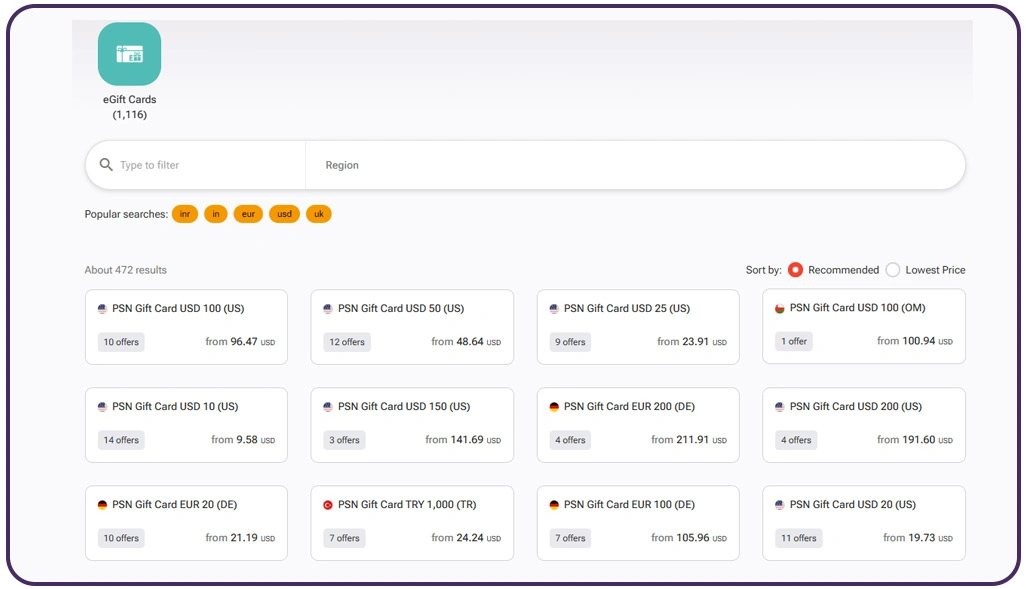Viewport: 1026px width, 589px height.
Task: Click the inr popular search chip
Action: (x=185, y=213)
